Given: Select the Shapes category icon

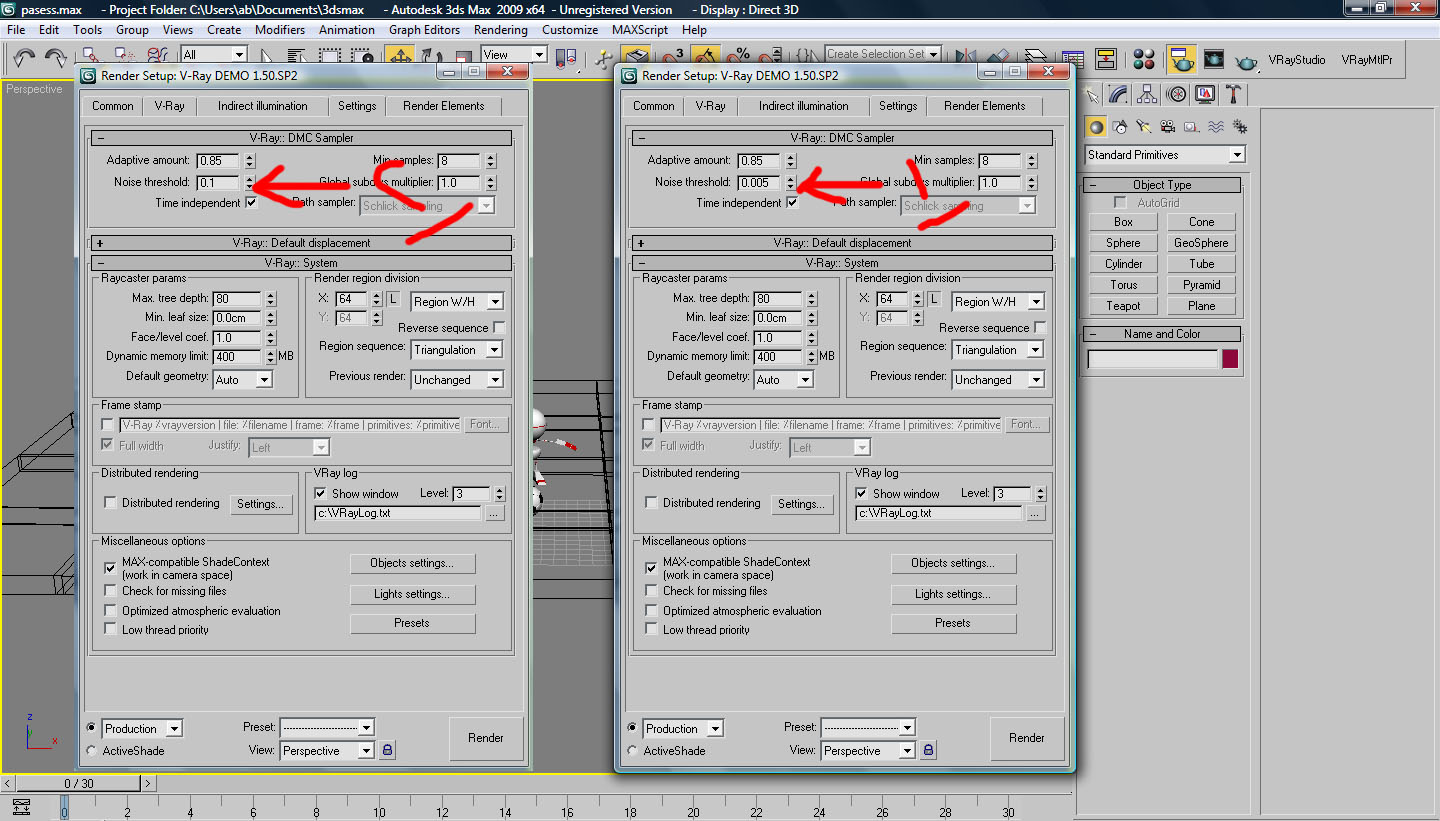Looking at the screenshot, I should [1120, 127].
